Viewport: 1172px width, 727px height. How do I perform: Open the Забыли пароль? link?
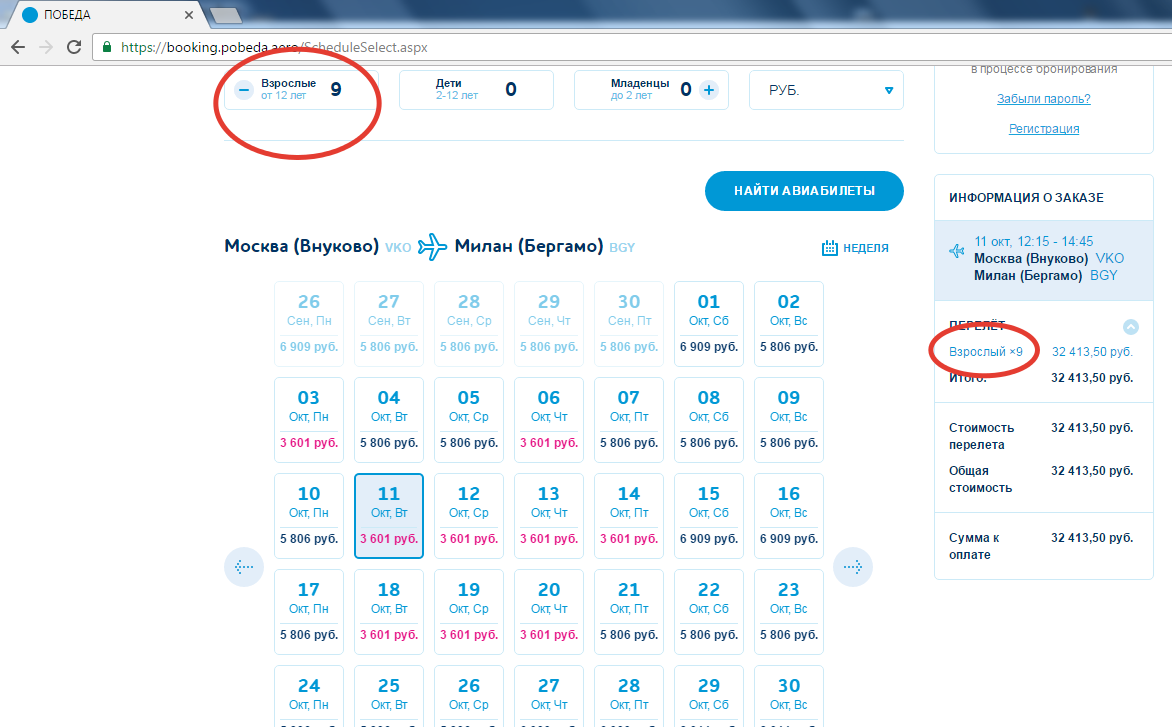(x=1043, y=99)
